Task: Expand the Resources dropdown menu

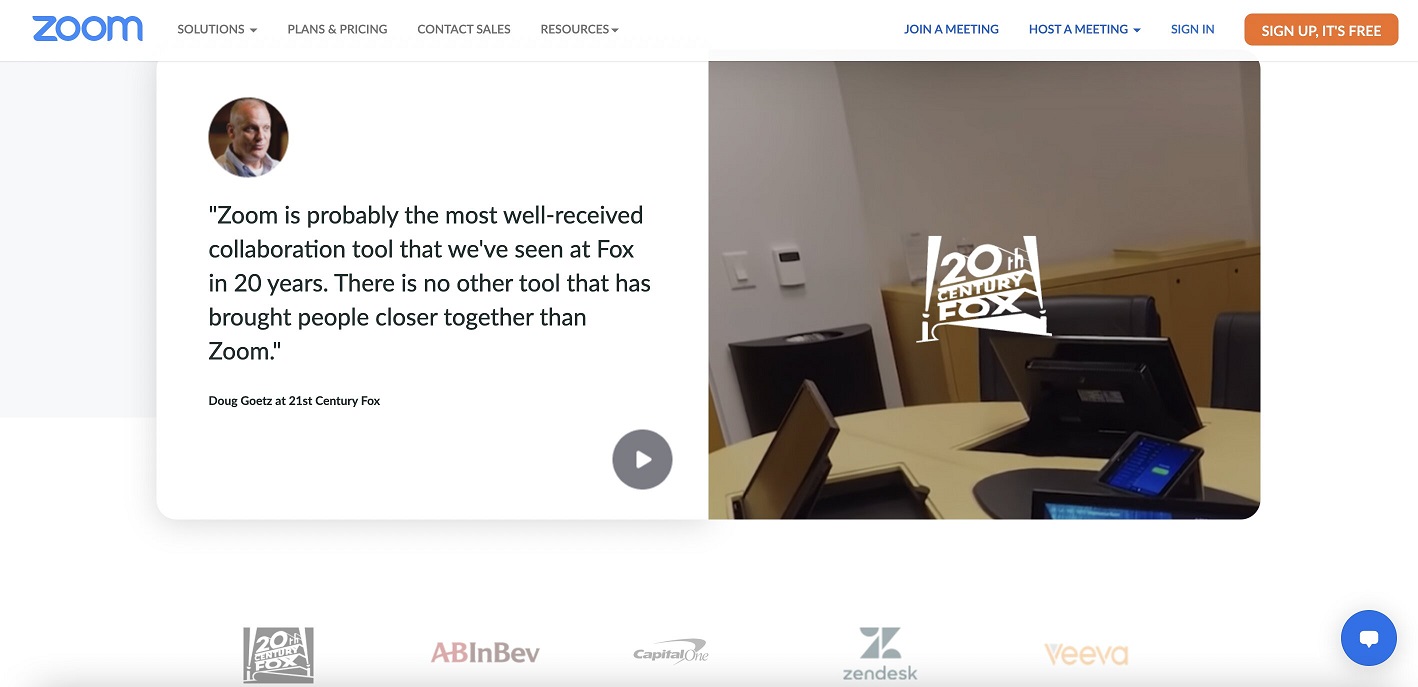Action: 579,29
